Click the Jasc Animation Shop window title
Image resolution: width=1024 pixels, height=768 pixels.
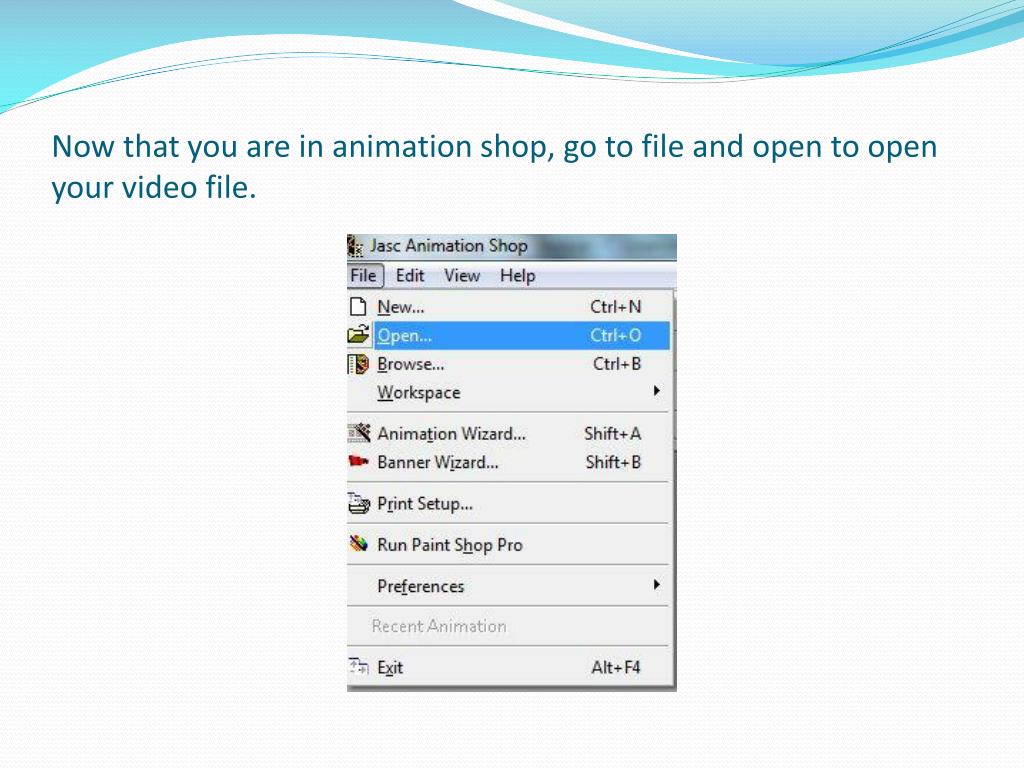(449, 246)
